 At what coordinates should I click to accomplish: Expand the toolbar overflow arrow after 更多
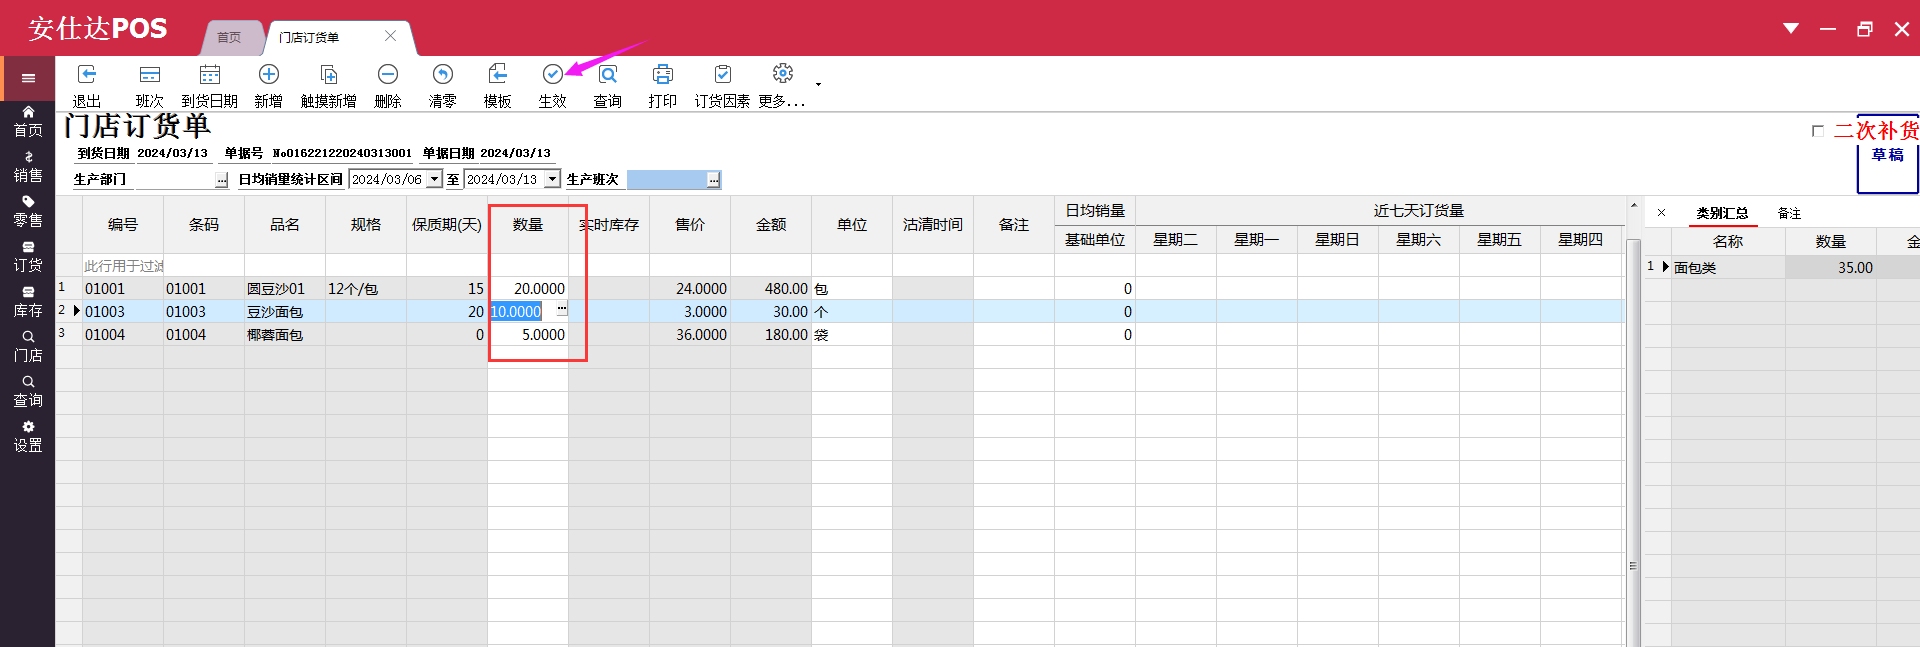point(818,85)
